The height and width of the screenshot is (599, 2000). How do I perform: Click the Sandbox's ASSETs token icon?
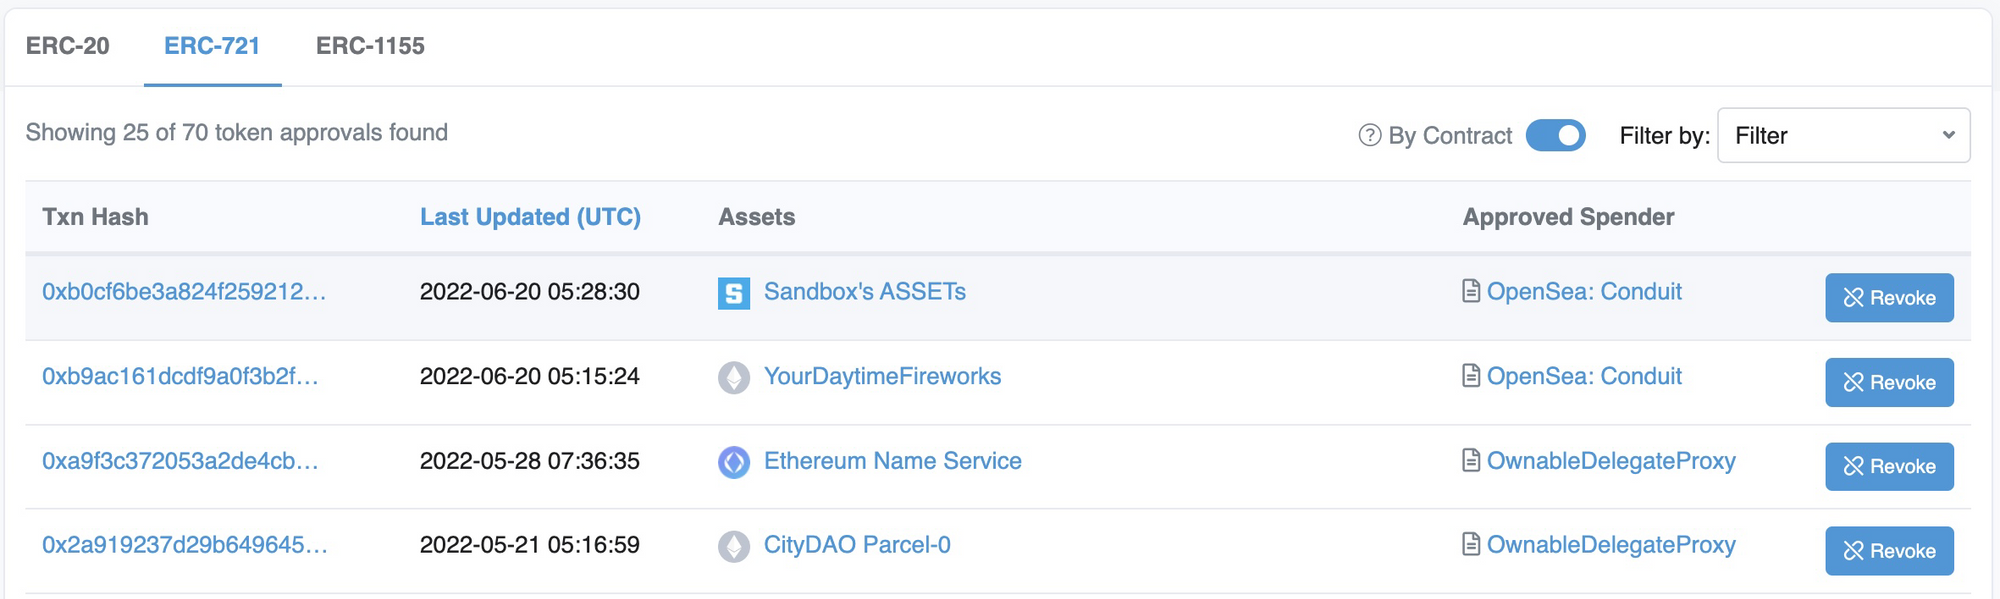pyautogui.click(x=734, y=293)
